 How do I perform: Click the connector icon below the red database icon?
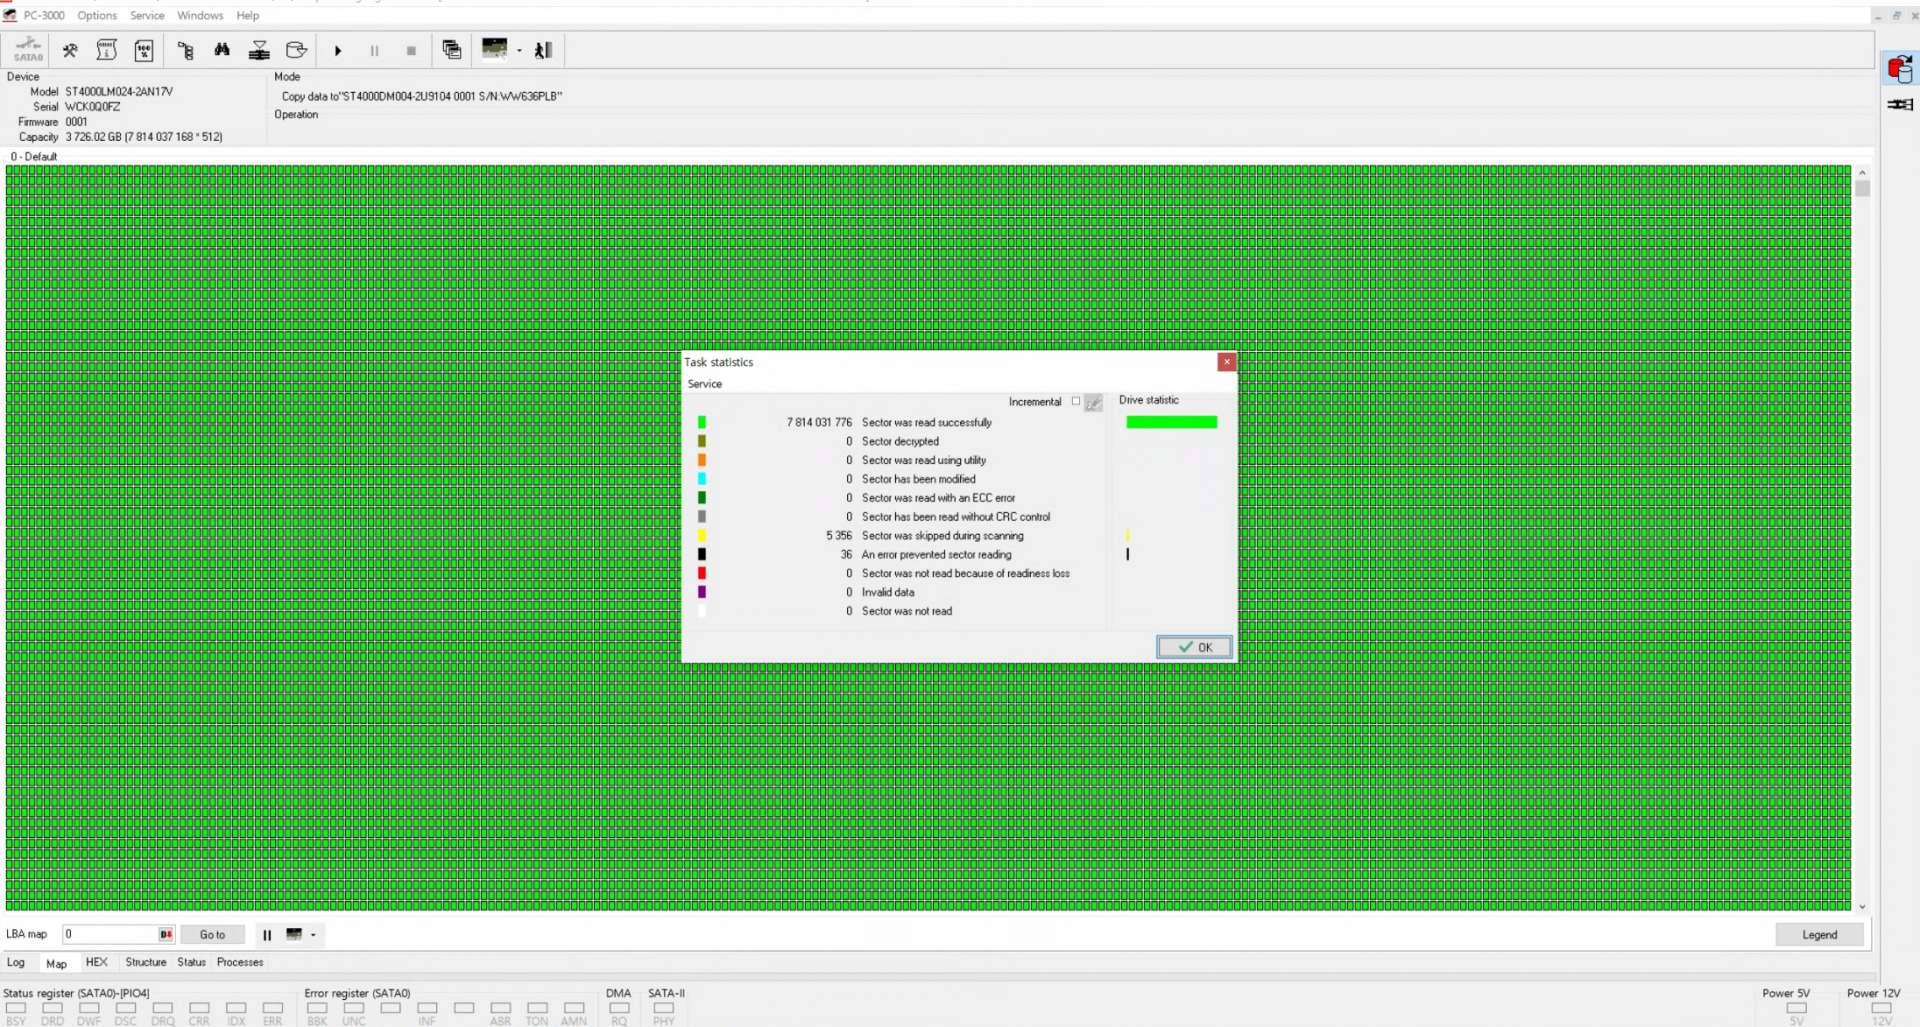click(x=1900, y=104)
